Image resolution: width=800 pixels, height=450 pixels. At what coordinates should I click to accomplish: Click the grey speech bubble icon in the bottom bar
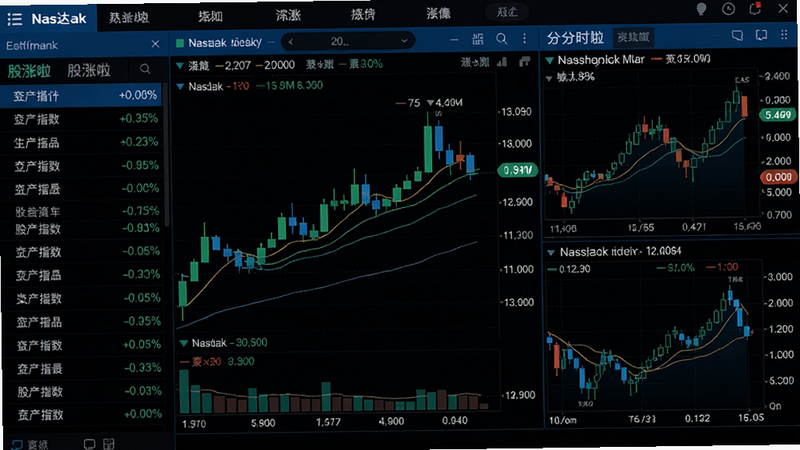point(89,444)
